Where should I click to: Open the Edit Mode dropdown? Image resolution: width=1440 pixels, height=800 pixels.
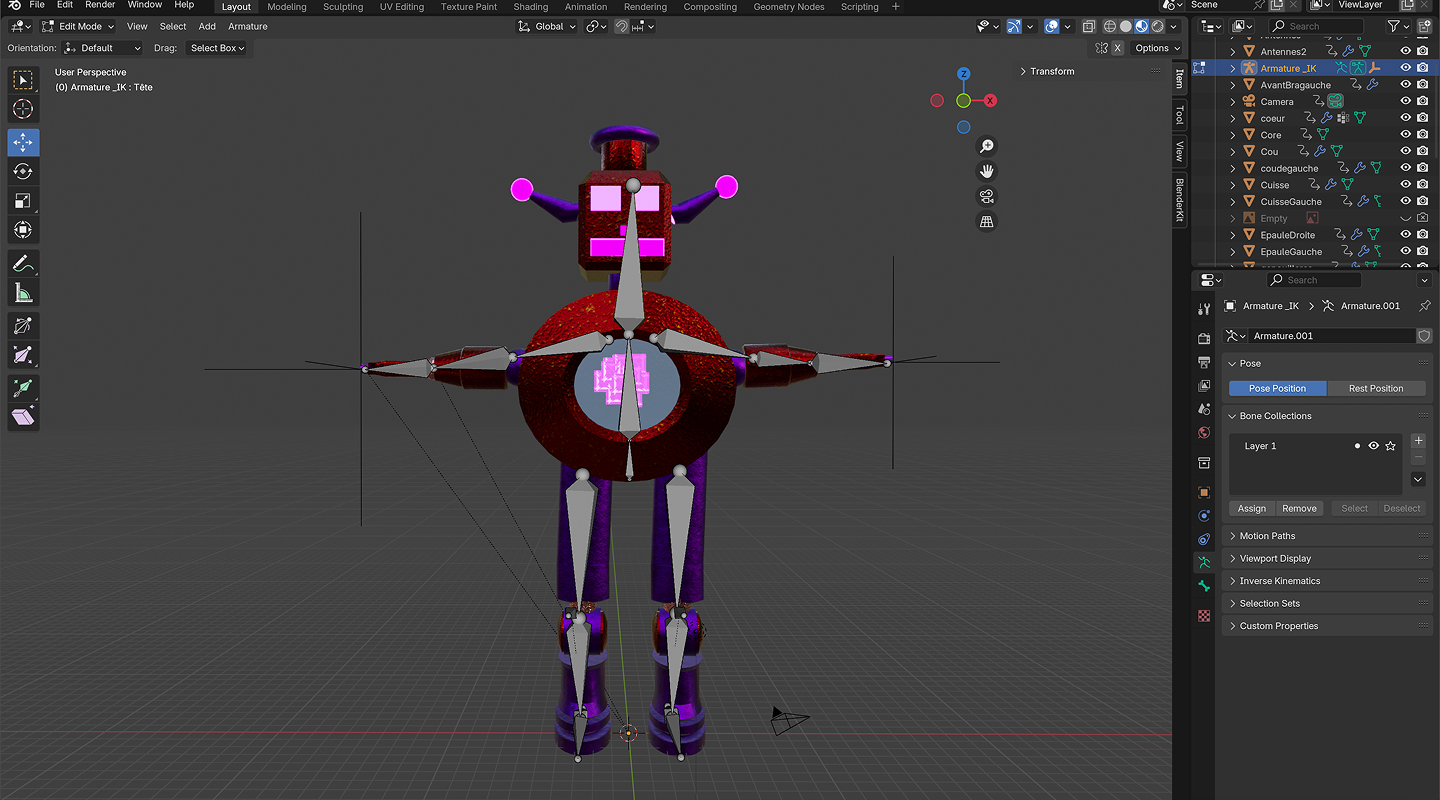[x=79, y=26]
